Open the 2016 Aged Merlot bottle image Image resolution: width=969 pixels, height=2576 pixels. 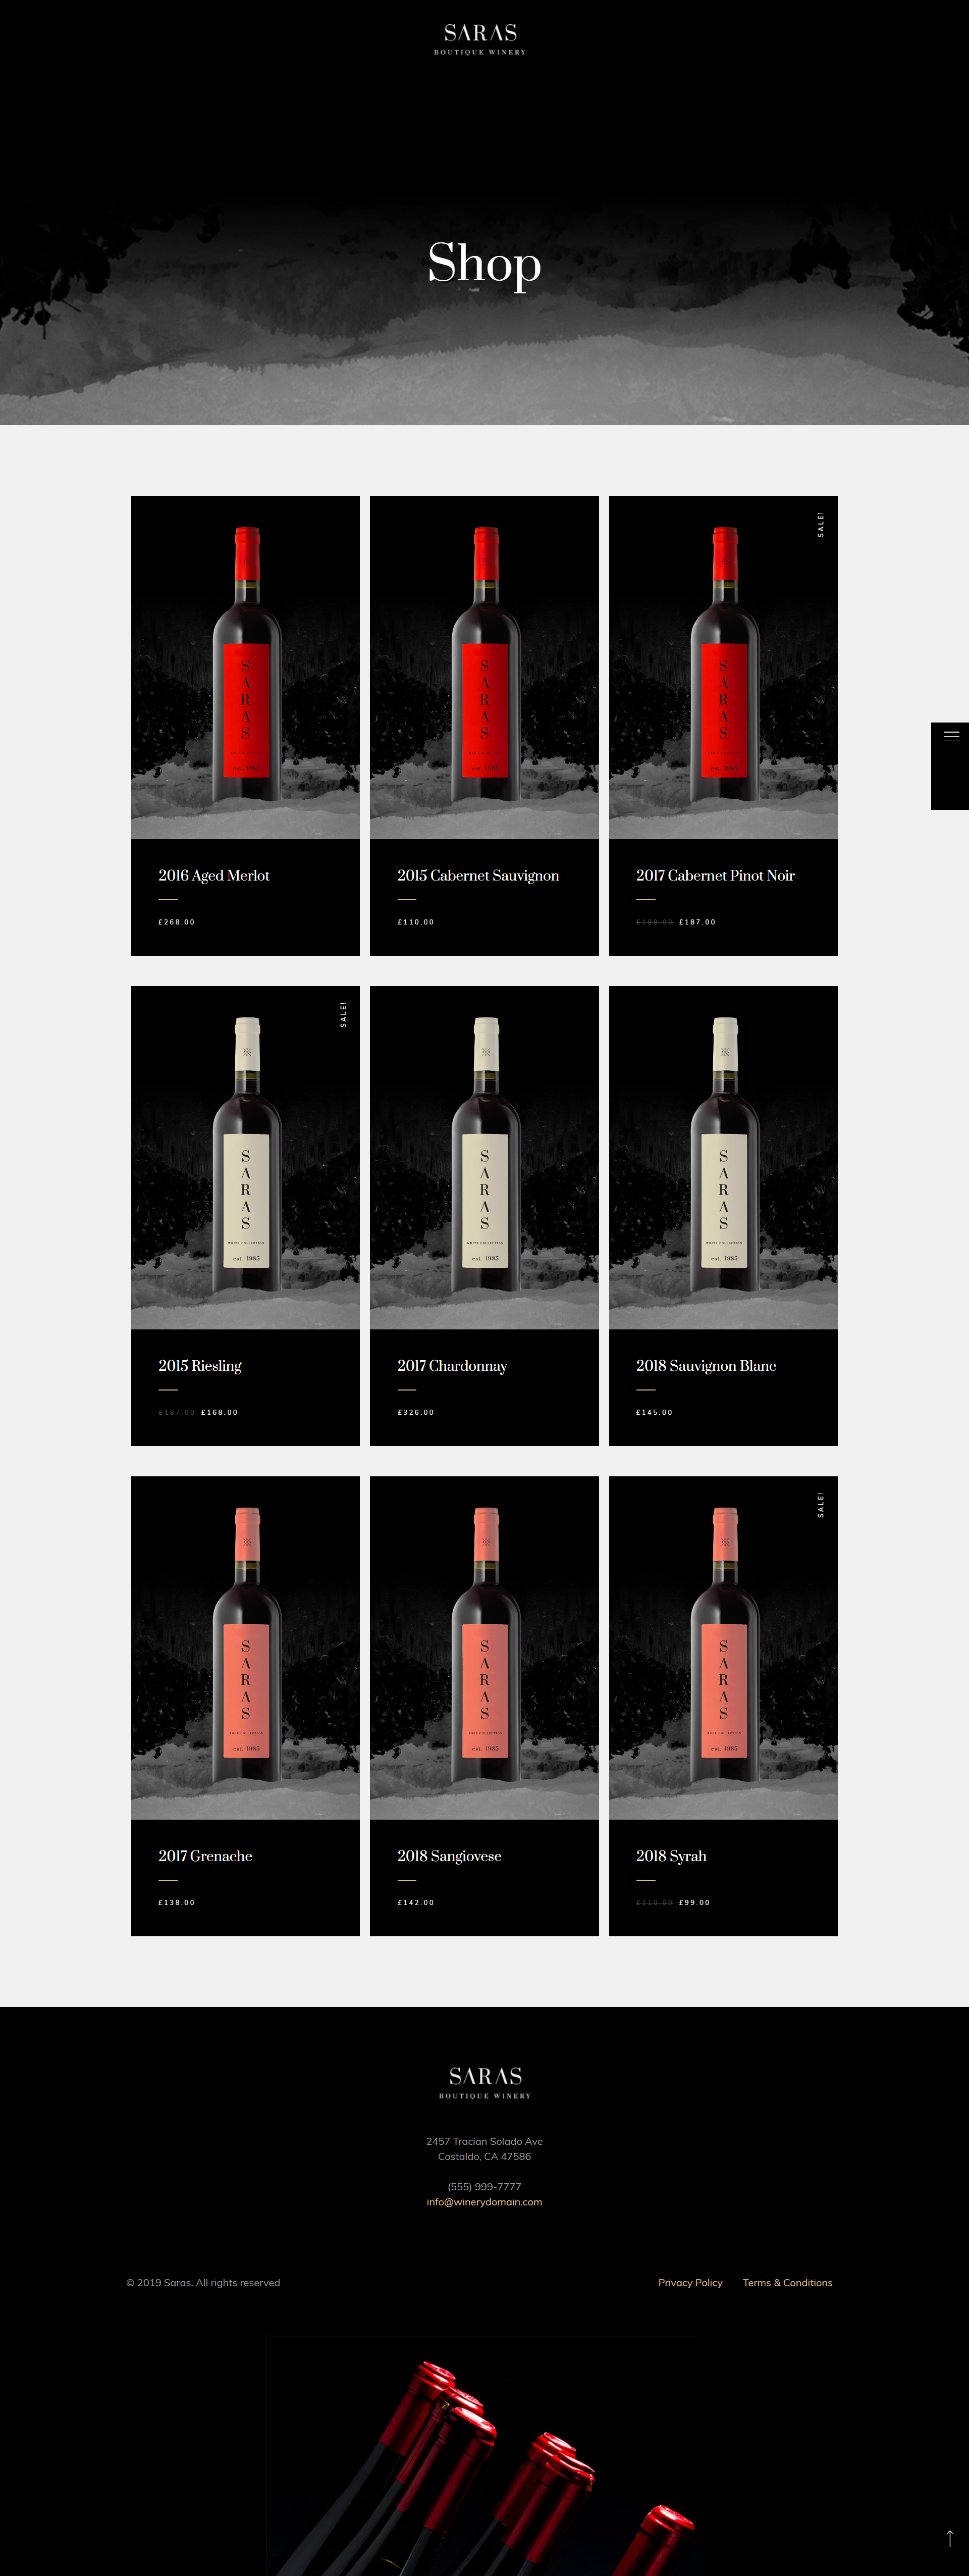(x=245, y=667)
